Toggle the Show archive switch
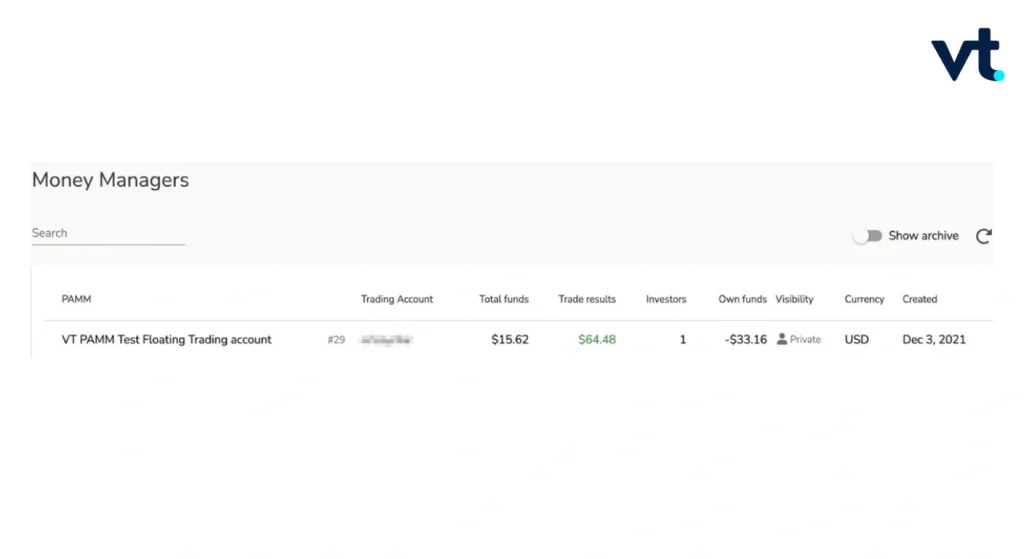1024x559 pixels. tap(868, 236)
